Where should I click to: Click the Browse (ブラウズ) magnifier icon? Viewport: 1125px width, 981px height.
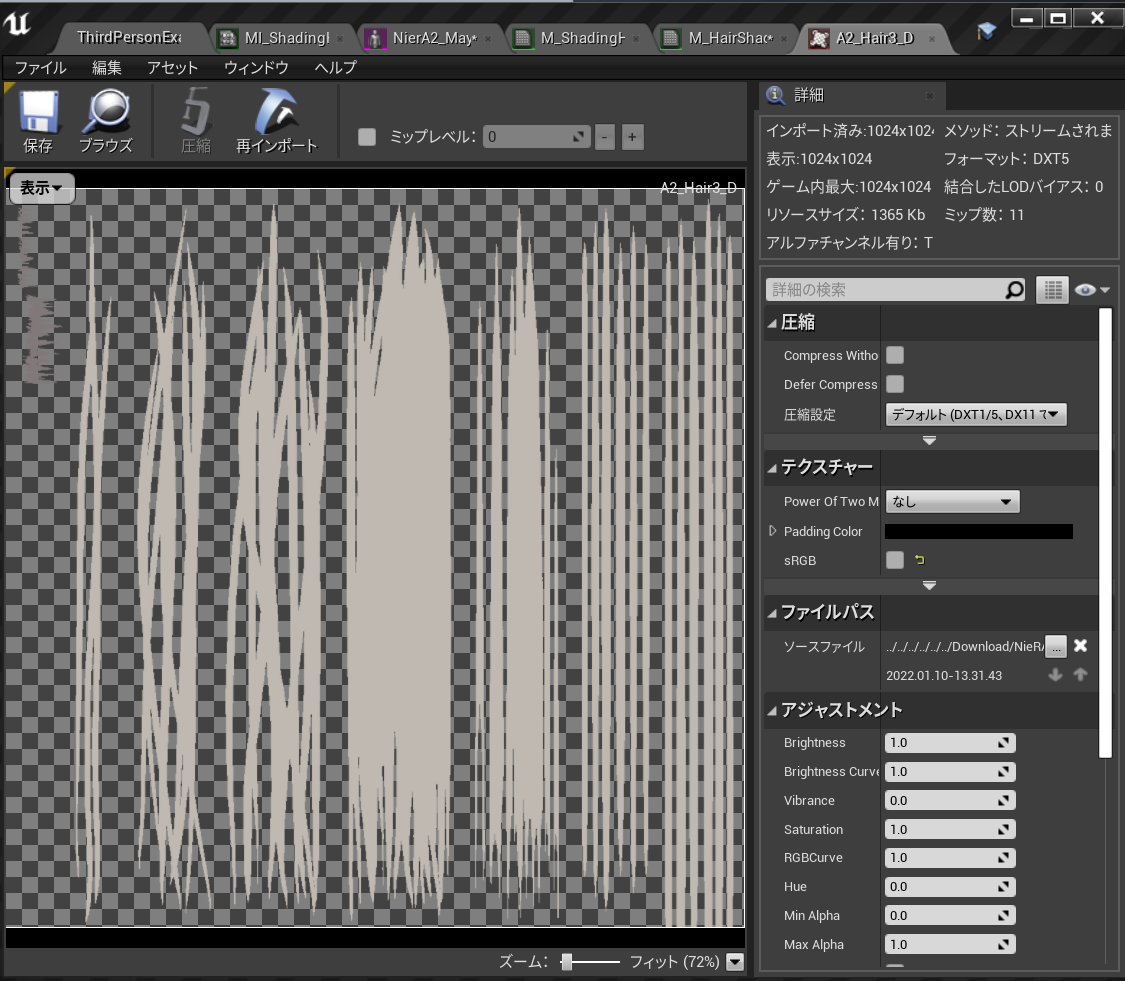105,120
